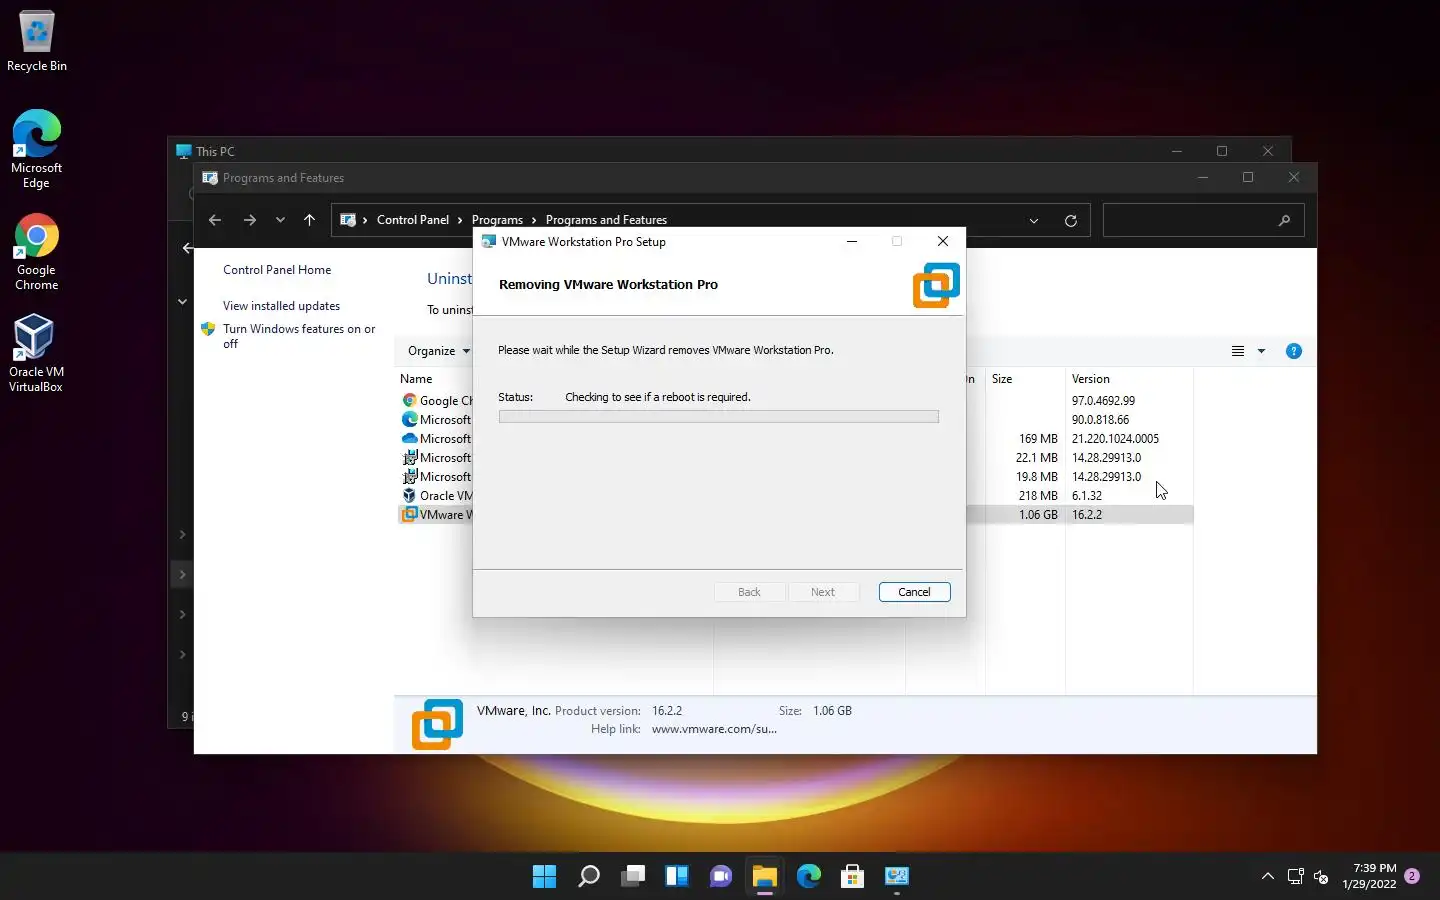This screenshot has width=1440, height=900.
Task: Expand view options dropdown arrow
Action: [1261, 351]
